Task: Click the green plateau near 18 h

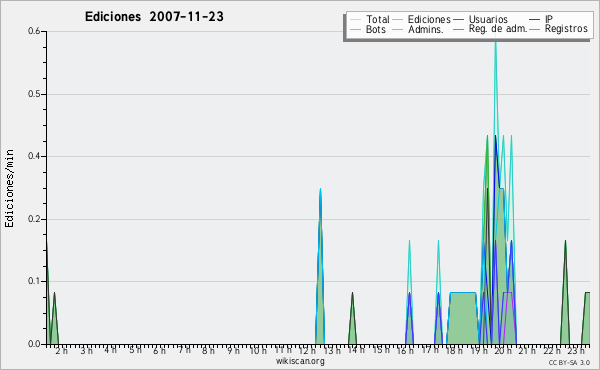Action: click(463, 318)
